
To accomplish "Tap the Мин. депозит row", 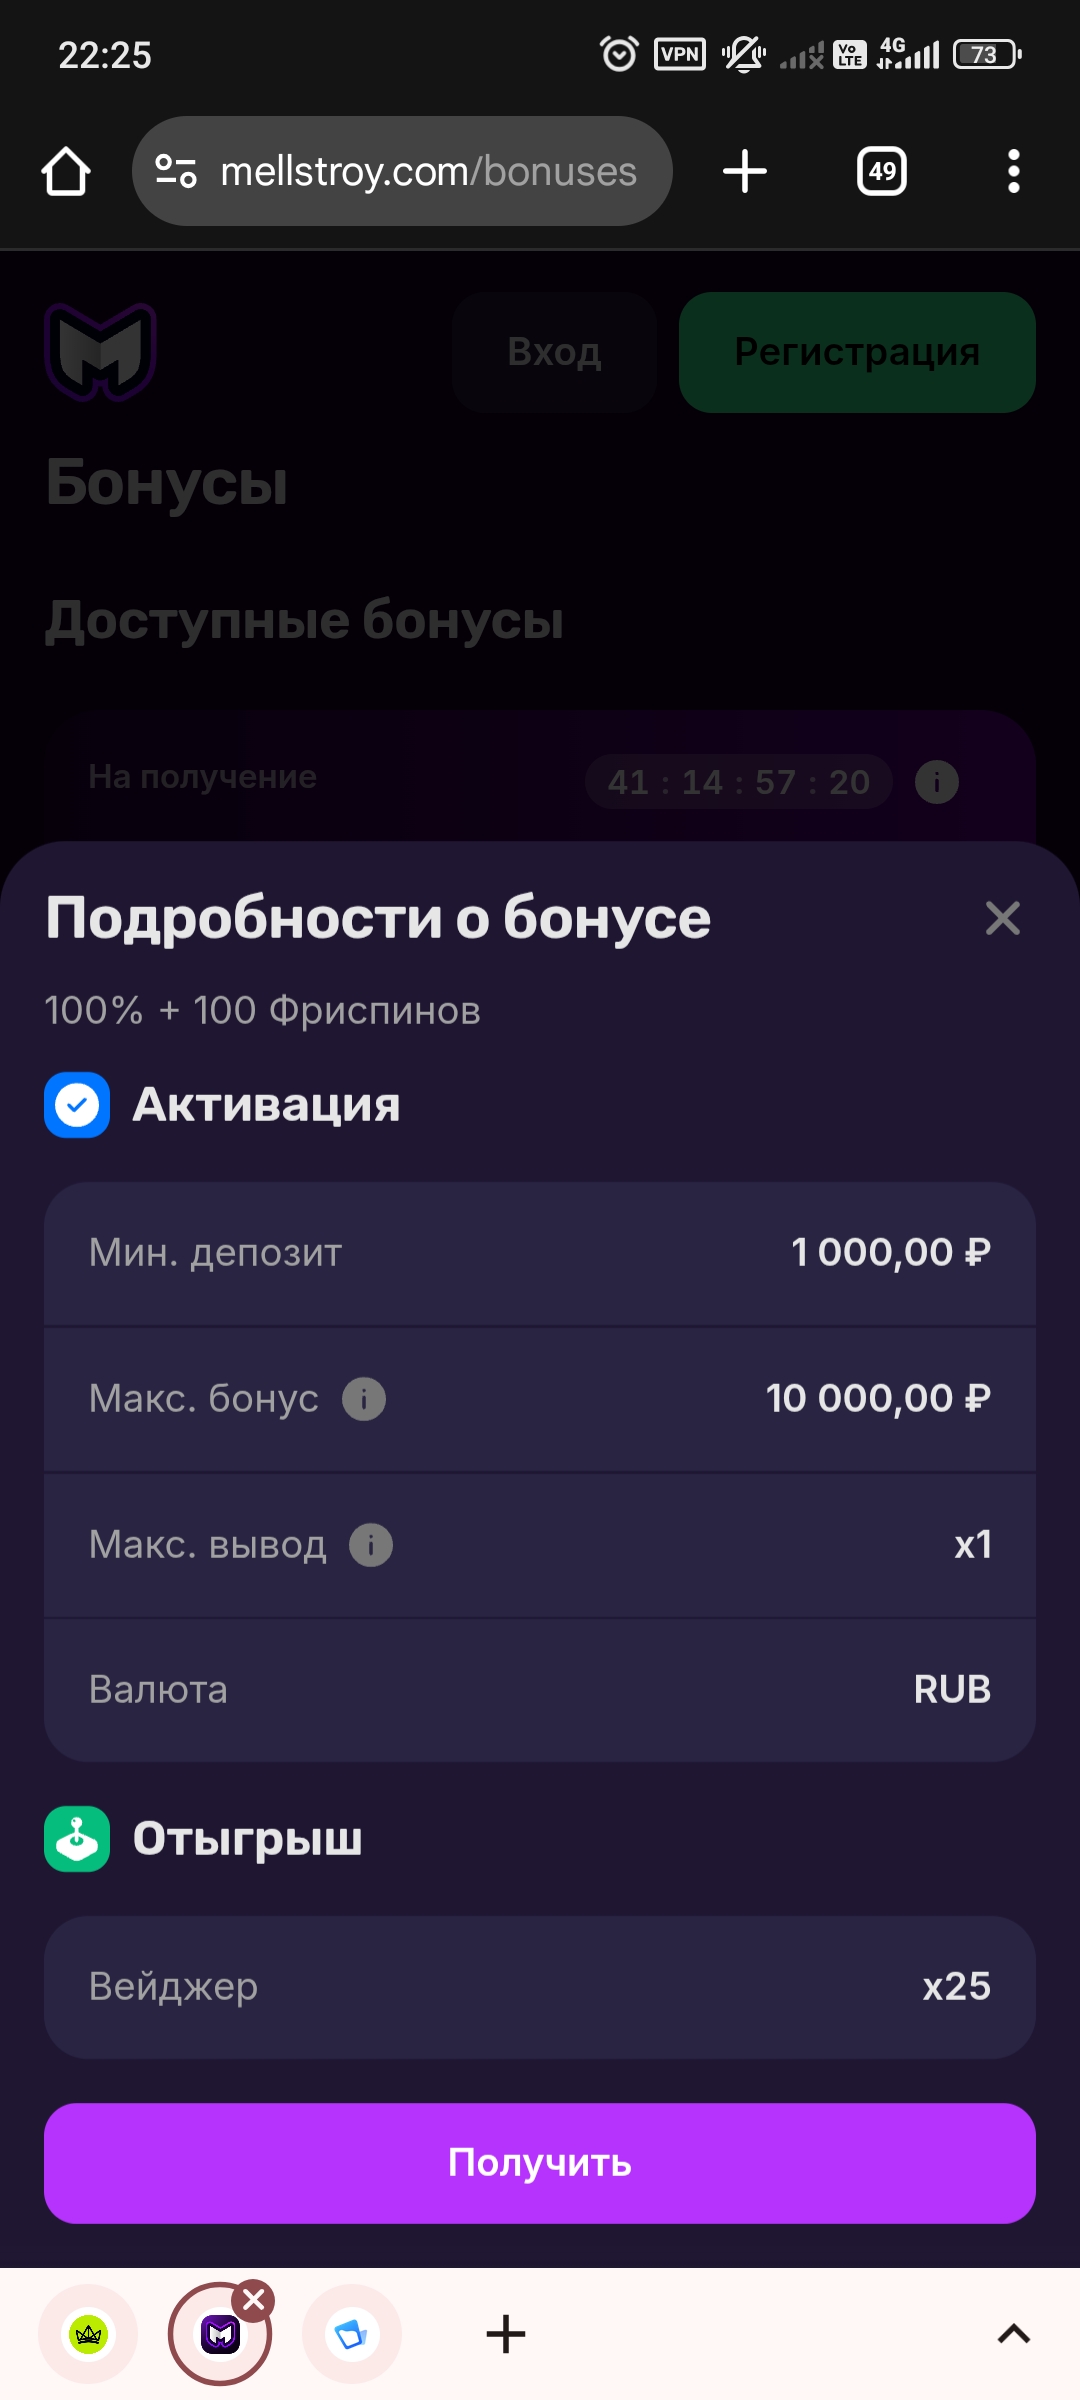I will coord(540,1253).
